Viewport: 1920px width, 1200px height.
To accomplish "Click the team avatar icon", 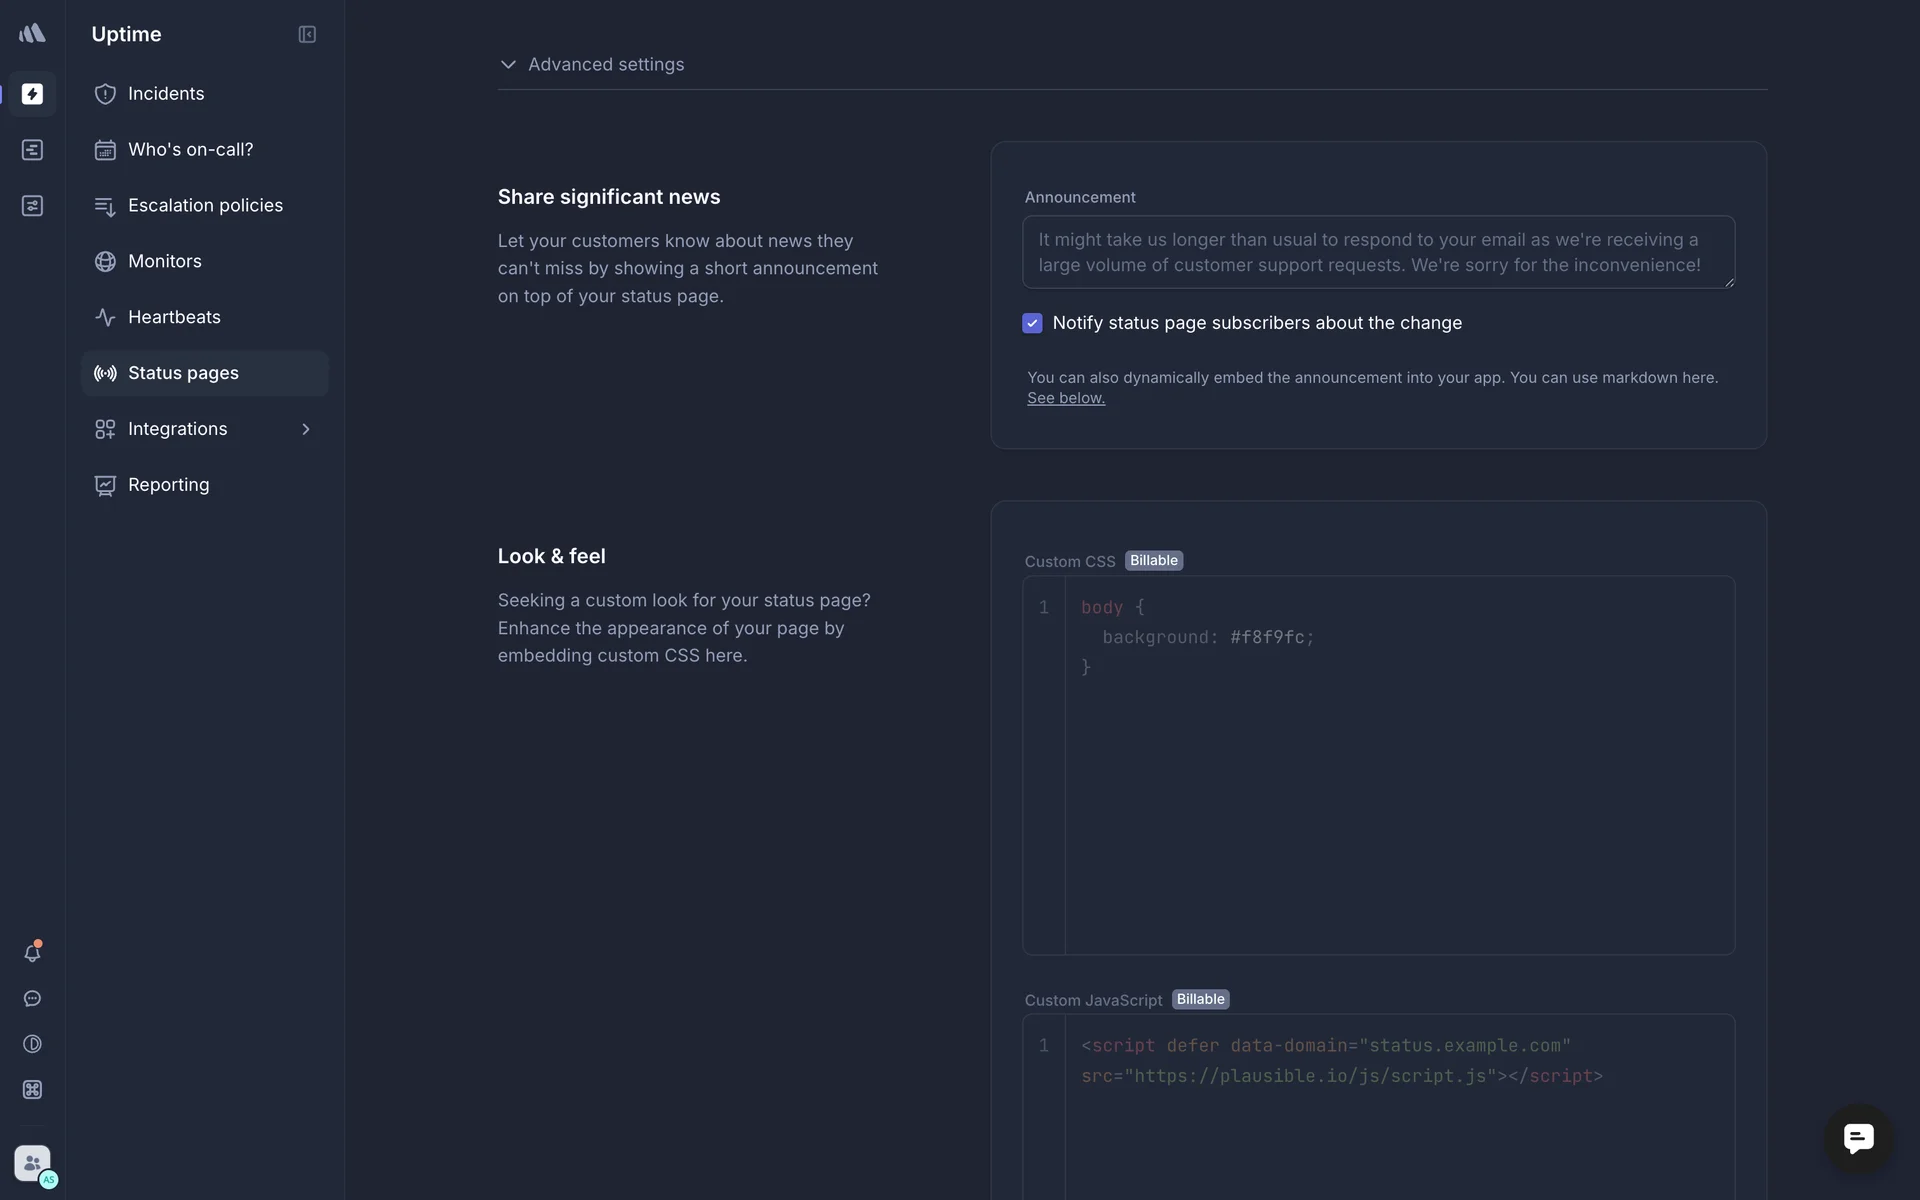I will point(32,1163).
